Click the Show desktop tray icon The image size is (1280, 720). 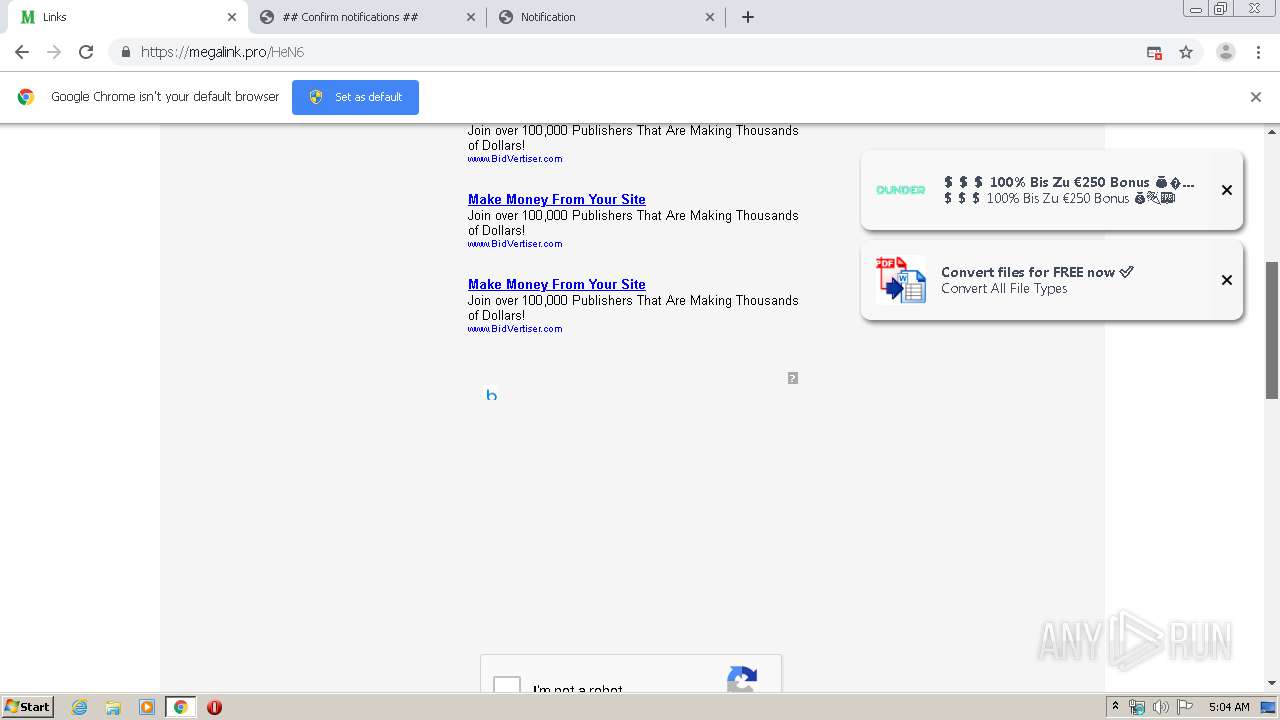(1269, 707)
